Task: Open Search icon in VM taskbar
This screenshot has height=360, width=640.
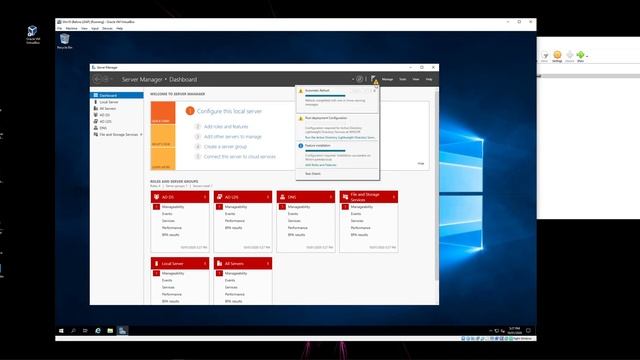Action: point(73,331)
